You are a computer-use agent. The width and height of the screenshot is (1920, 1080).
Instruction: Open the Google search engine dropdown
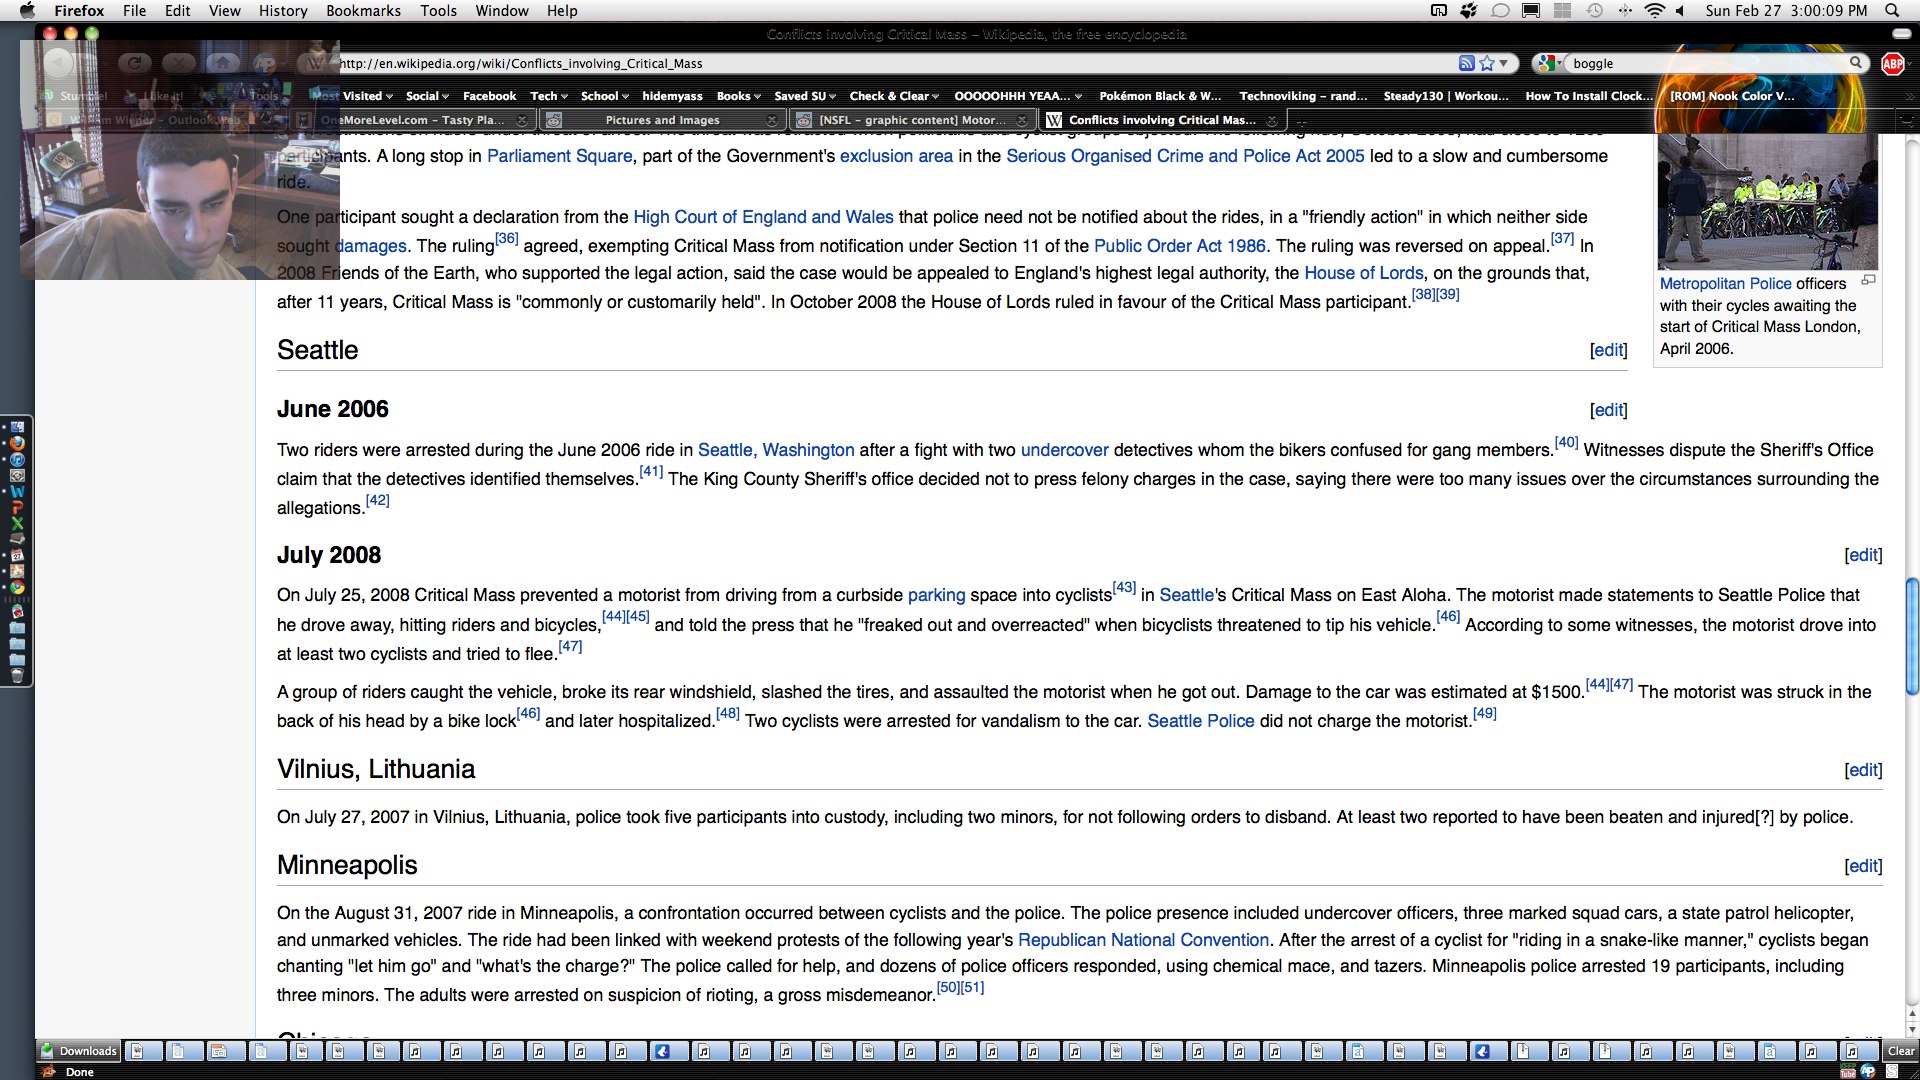click(x=1549, y=63)
